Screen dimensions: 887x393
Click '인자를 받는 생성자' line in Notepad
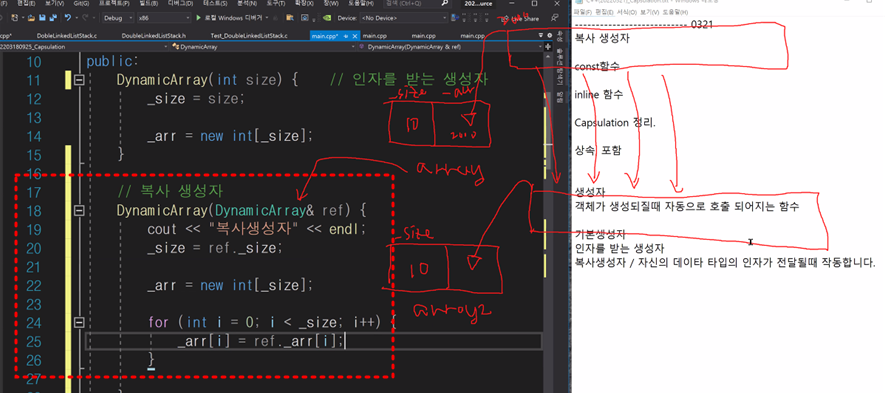[x=619, y=248]
